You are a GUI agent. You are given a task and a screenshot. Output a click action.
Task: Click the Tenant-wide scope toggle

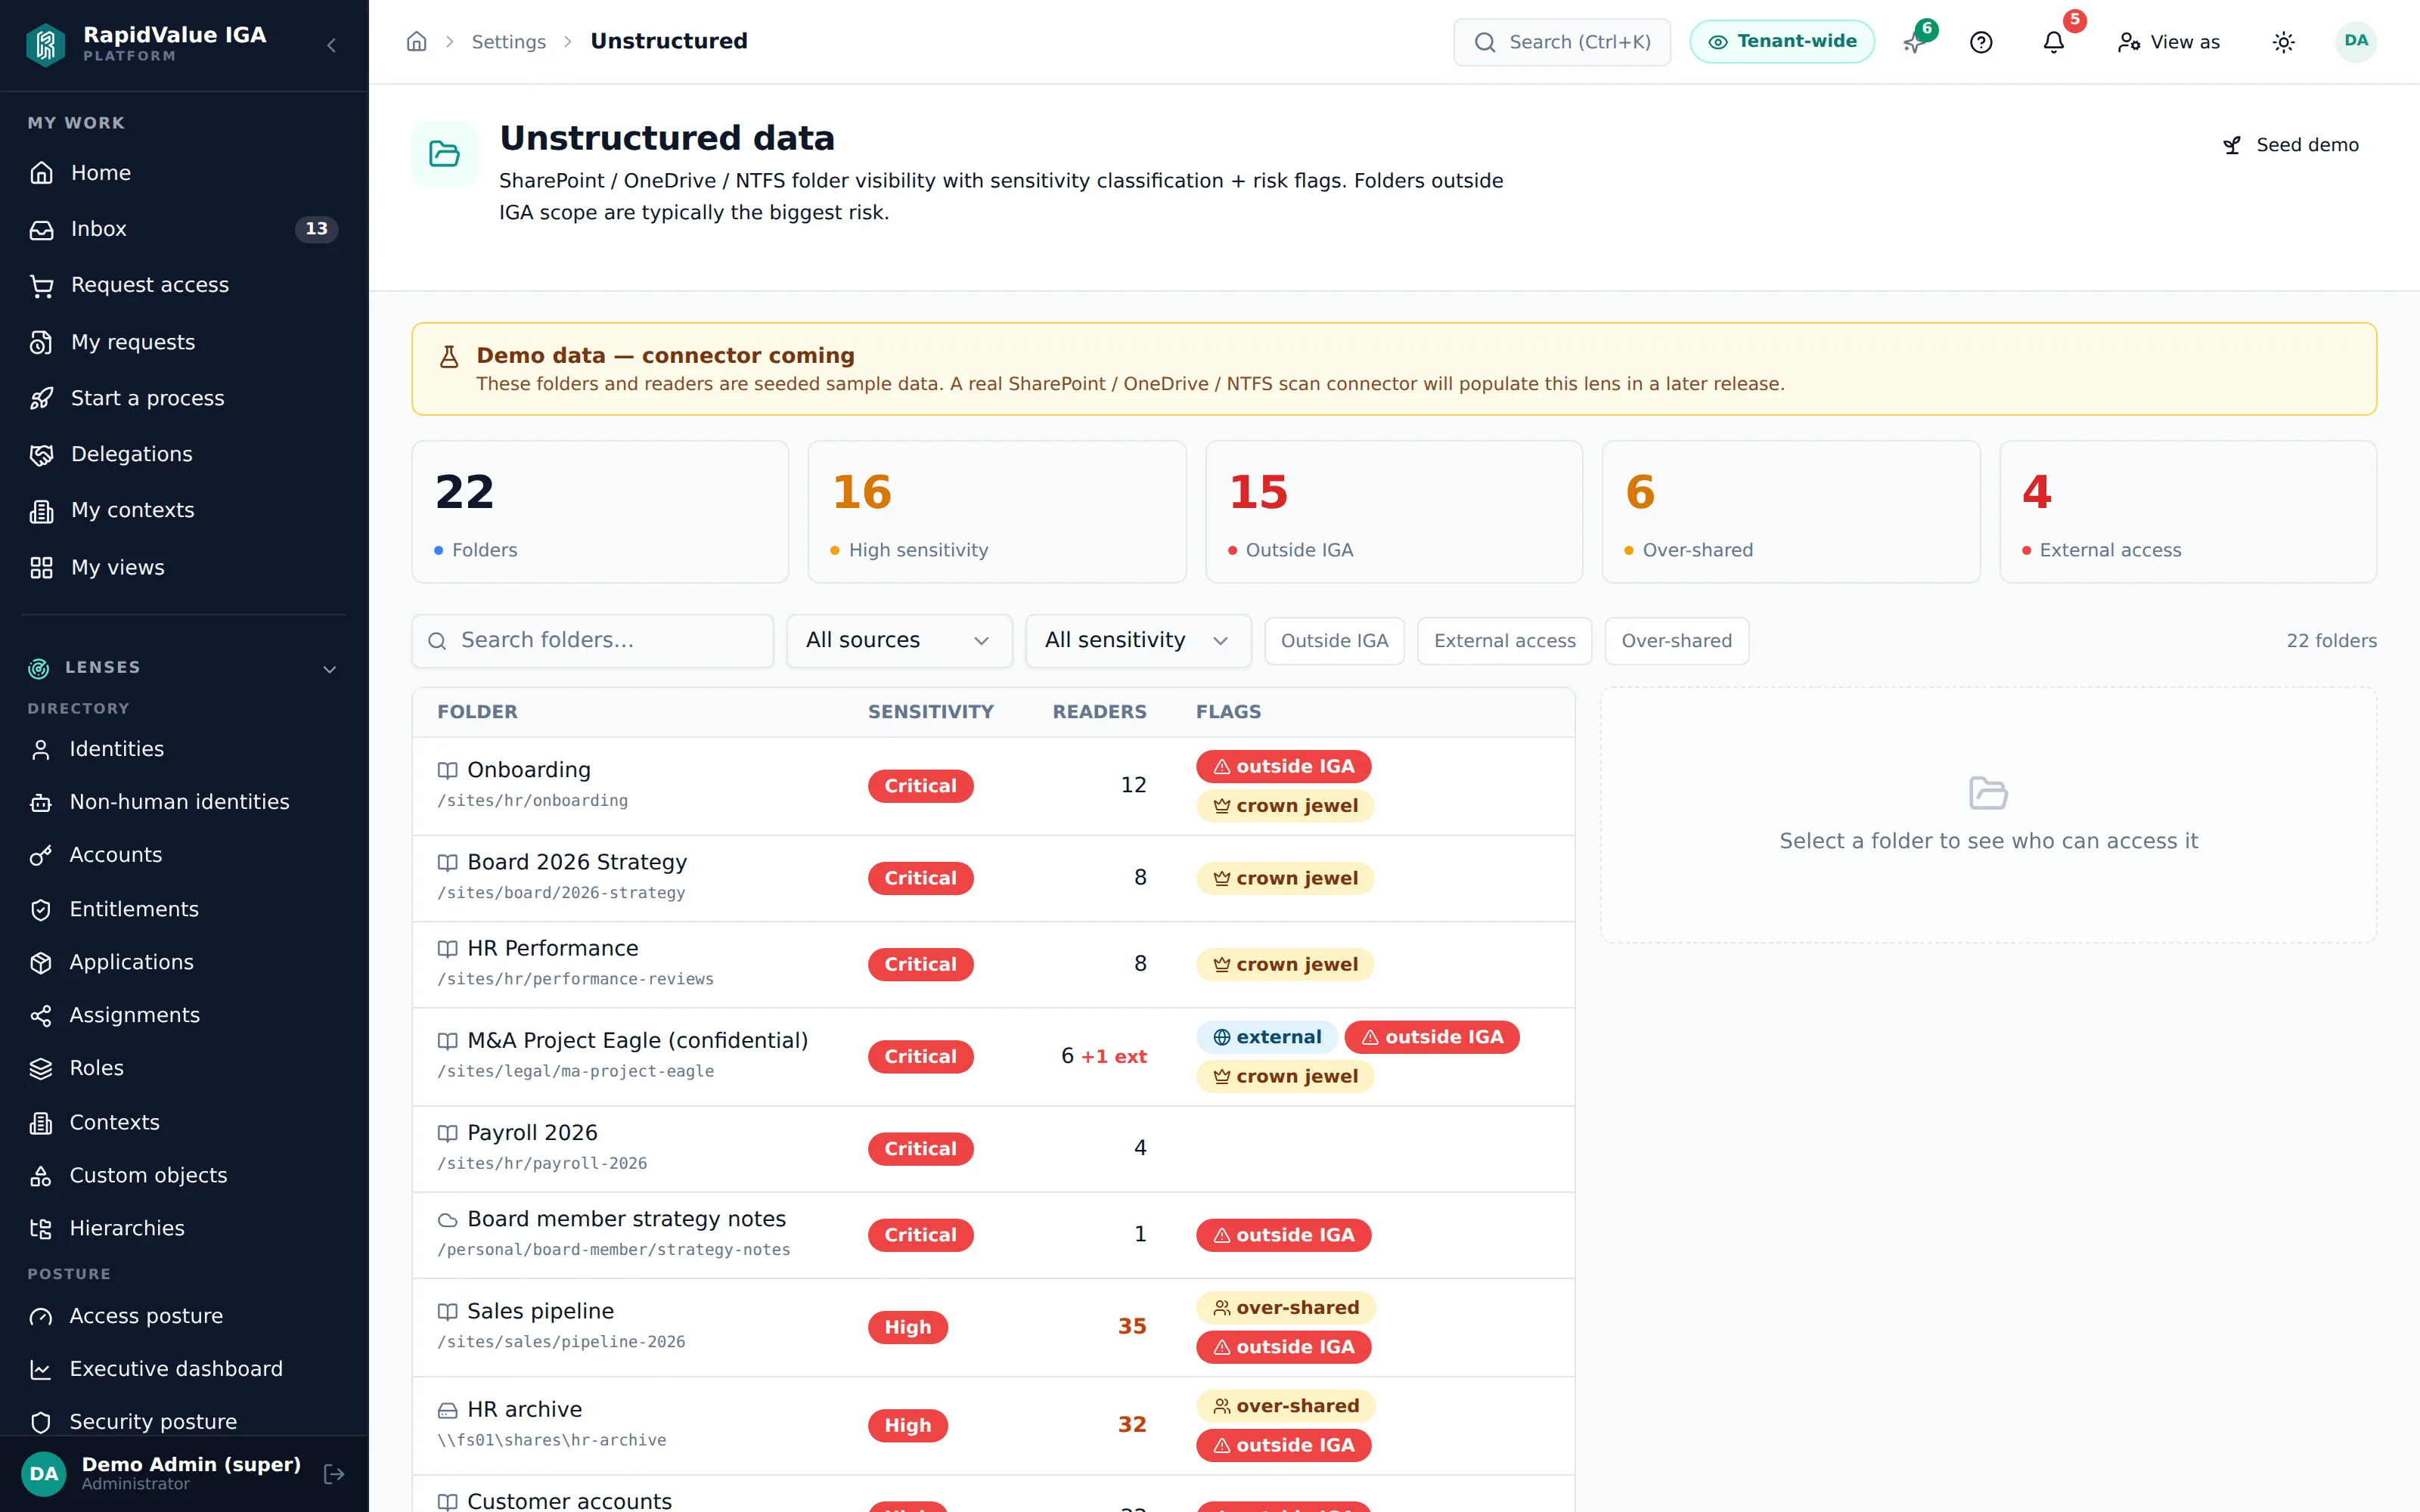pyautogui.click(x=1782, y=42)
